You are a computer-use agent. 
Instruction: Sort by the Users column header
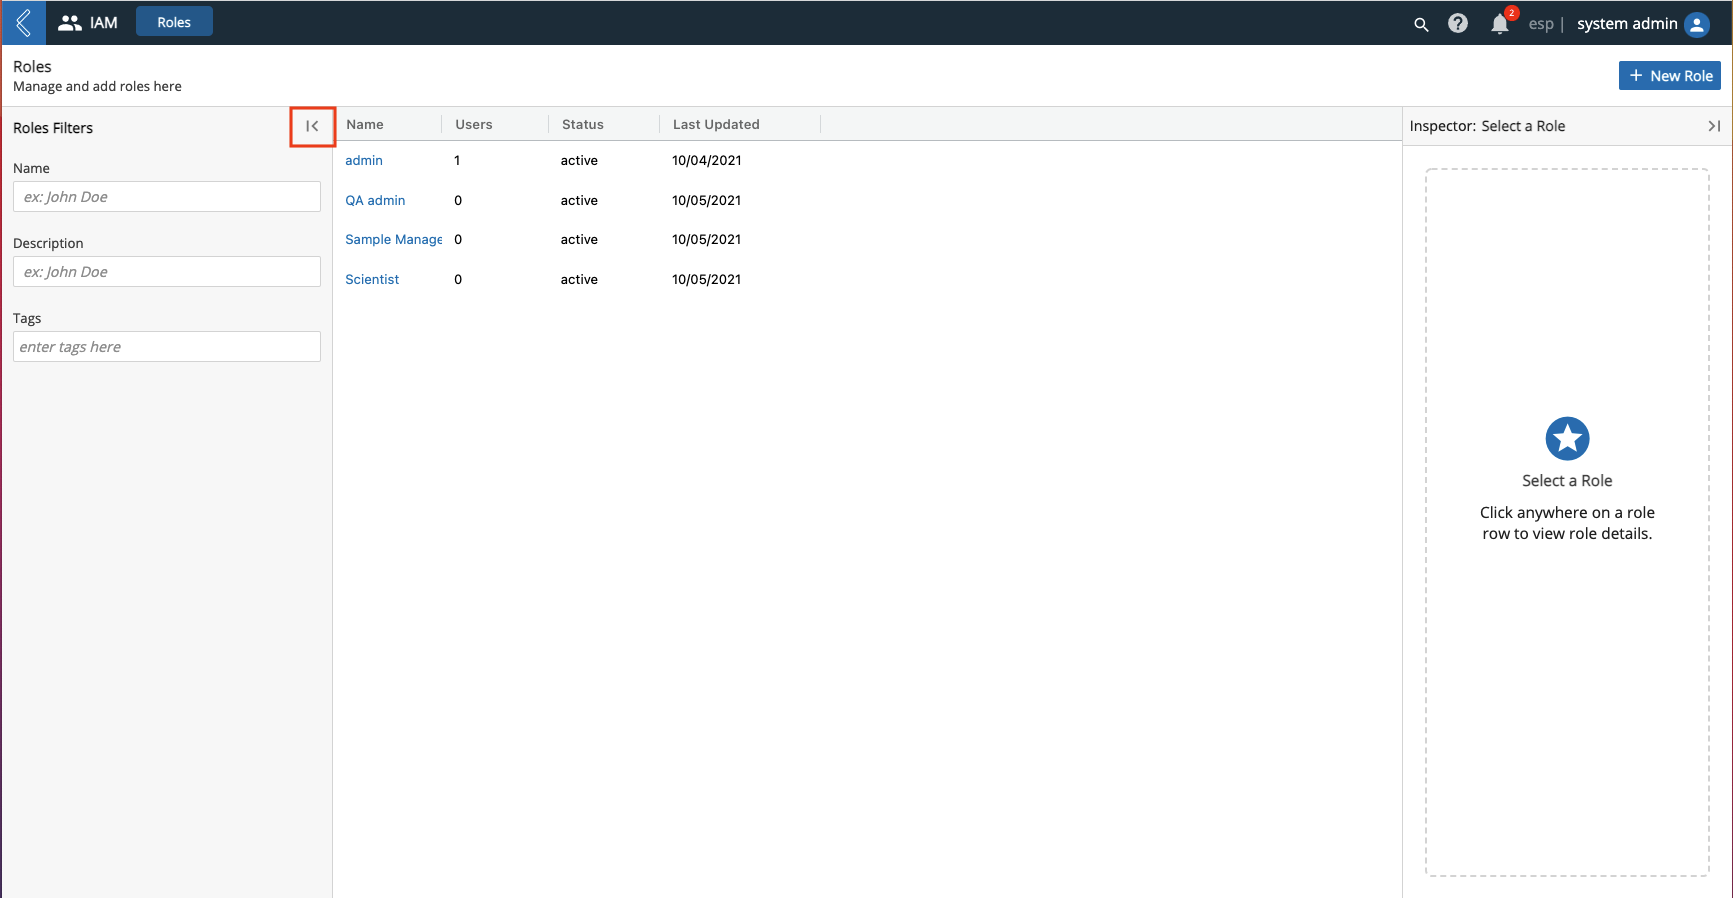pyautogui.click(x=474, y=124)
